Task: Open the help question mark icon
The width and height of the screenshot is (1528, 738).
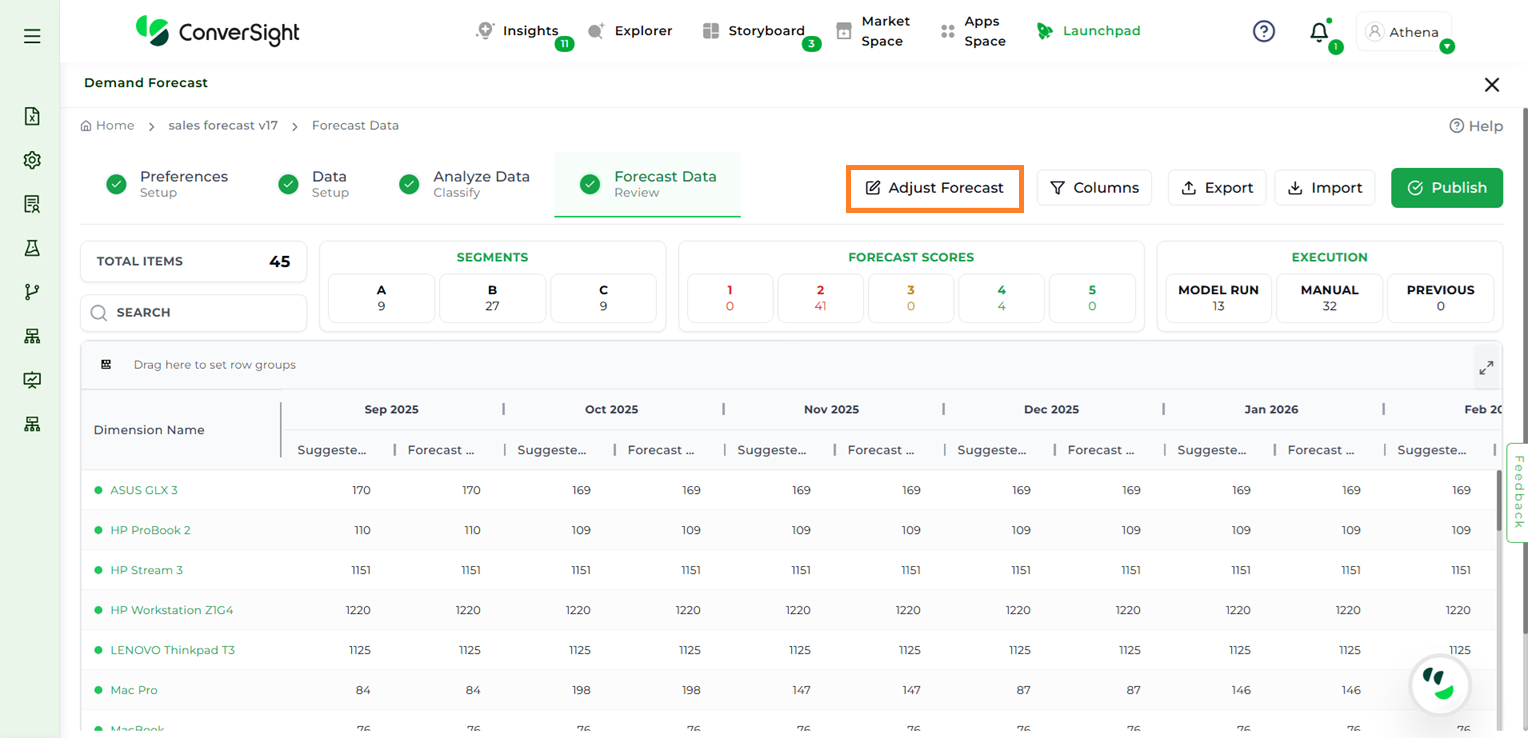Action: tap(1264, 32)
